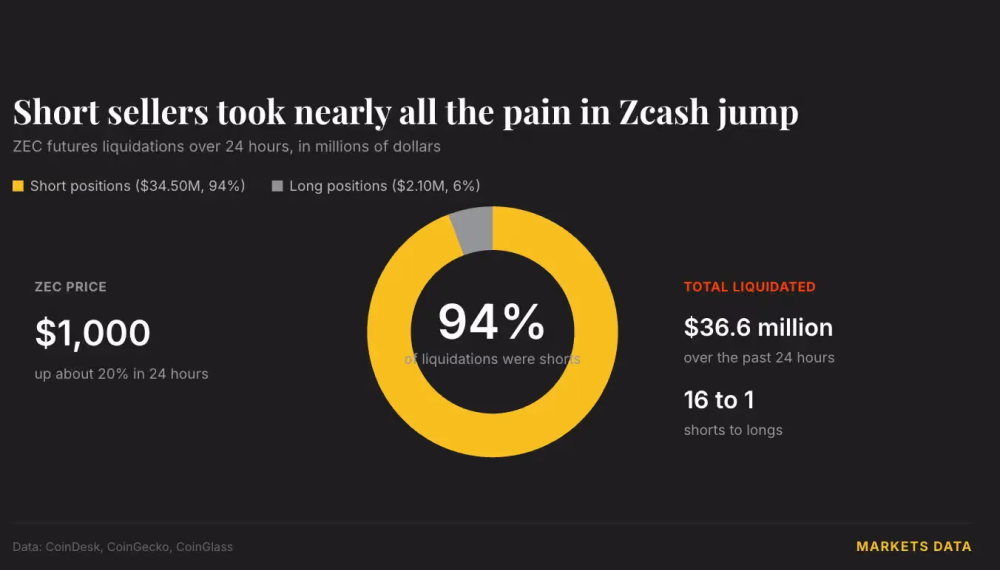Click the red TOTAL LIQUIDATED heading
This screenshot has width=1000, height=570.
(x=749, y=287)
